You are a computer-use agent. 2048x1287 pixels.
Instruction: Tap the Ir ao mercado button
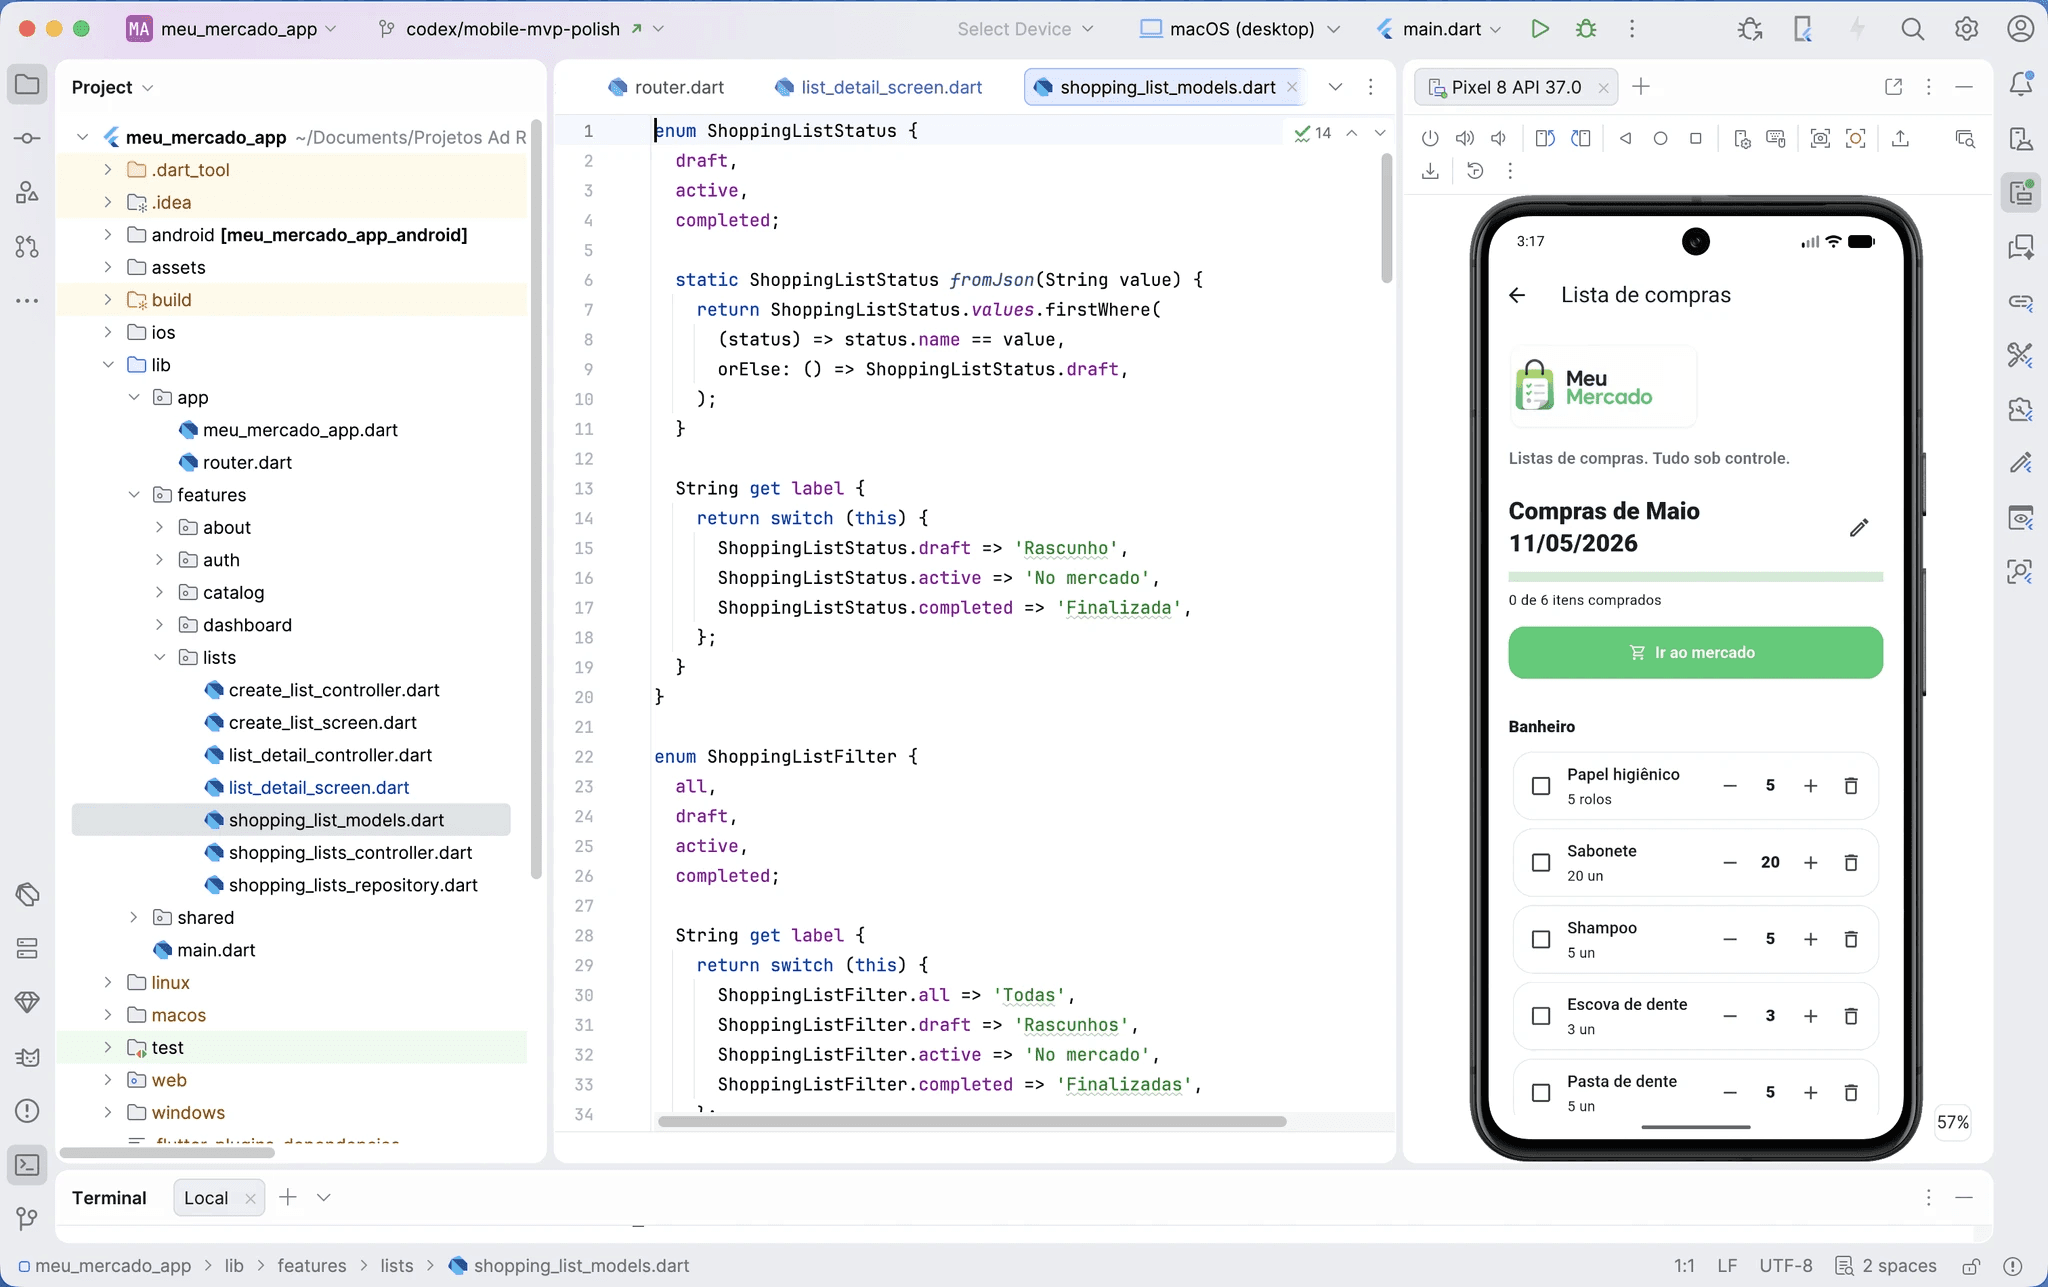pyautogui.click(x=1695, y=652)
